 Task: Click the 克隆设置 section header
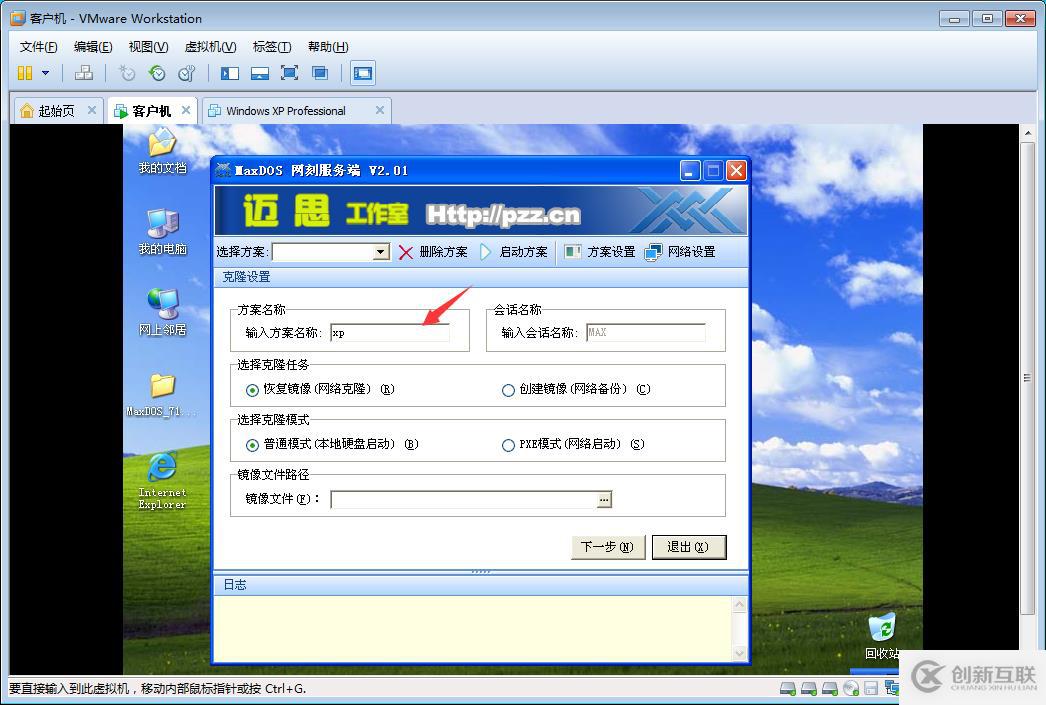click(480, 277)
